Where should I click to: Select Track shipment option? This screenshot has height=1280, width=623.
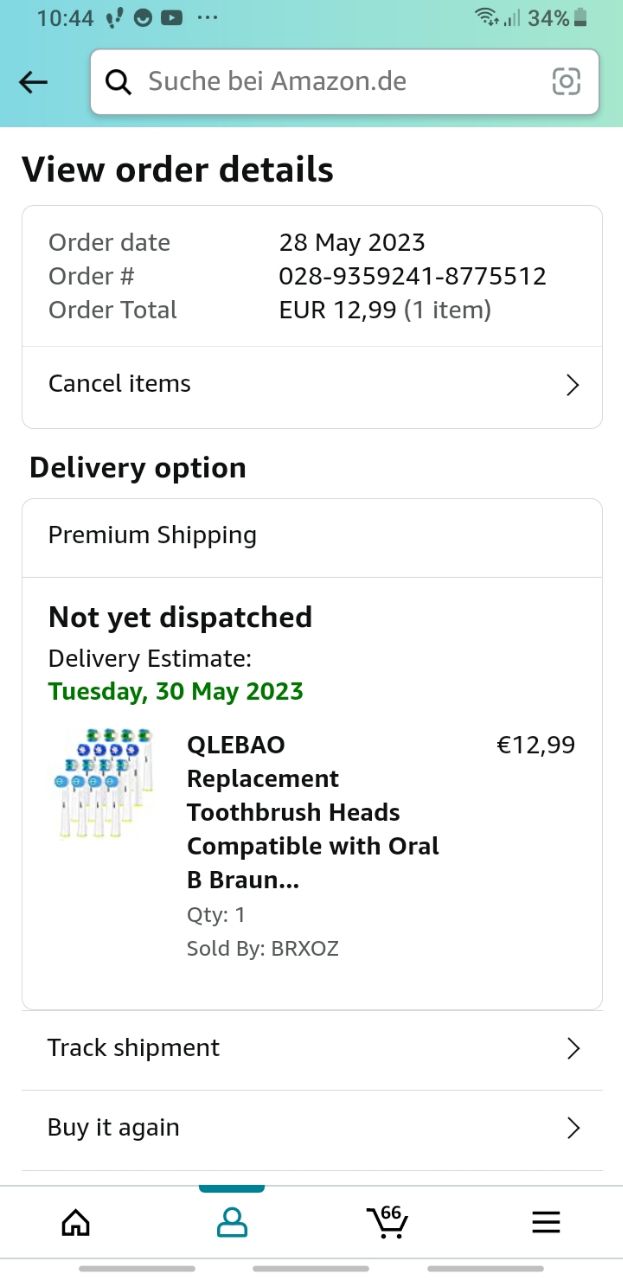click(x=134, y=1048)
